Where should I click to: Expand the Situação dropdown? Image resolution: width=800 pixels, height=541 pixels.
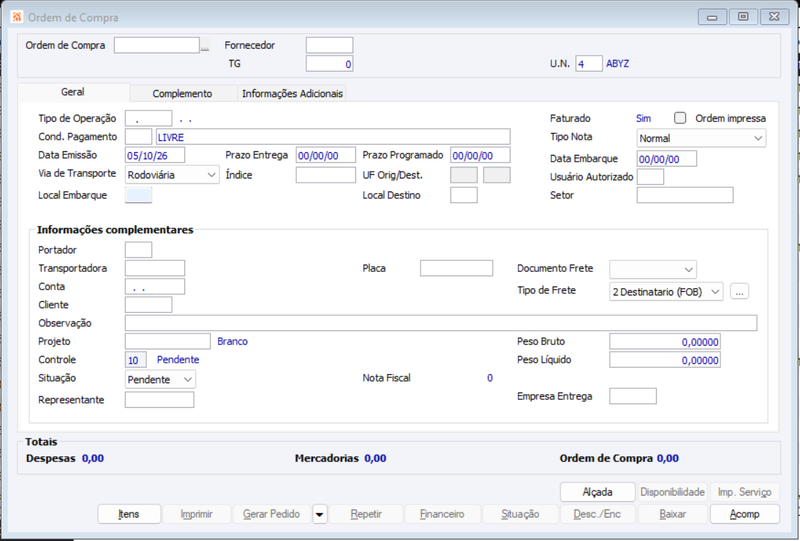click(x=160, y=379)
